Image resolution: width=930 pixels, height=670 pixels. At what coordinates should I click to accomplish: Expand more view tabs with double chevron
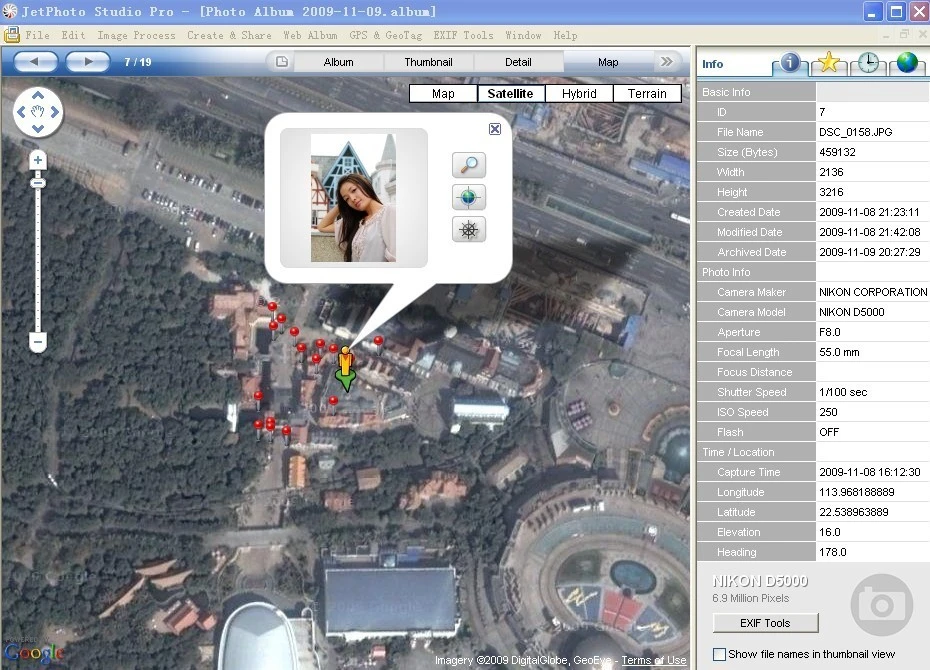(667, 62)
